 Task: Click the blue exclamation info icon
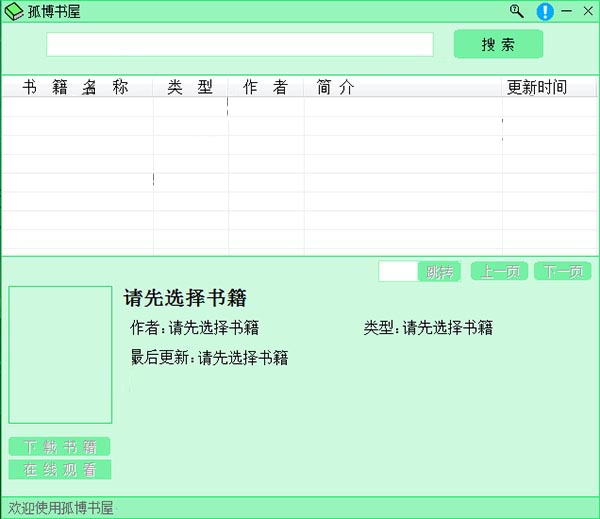point(545,11)
